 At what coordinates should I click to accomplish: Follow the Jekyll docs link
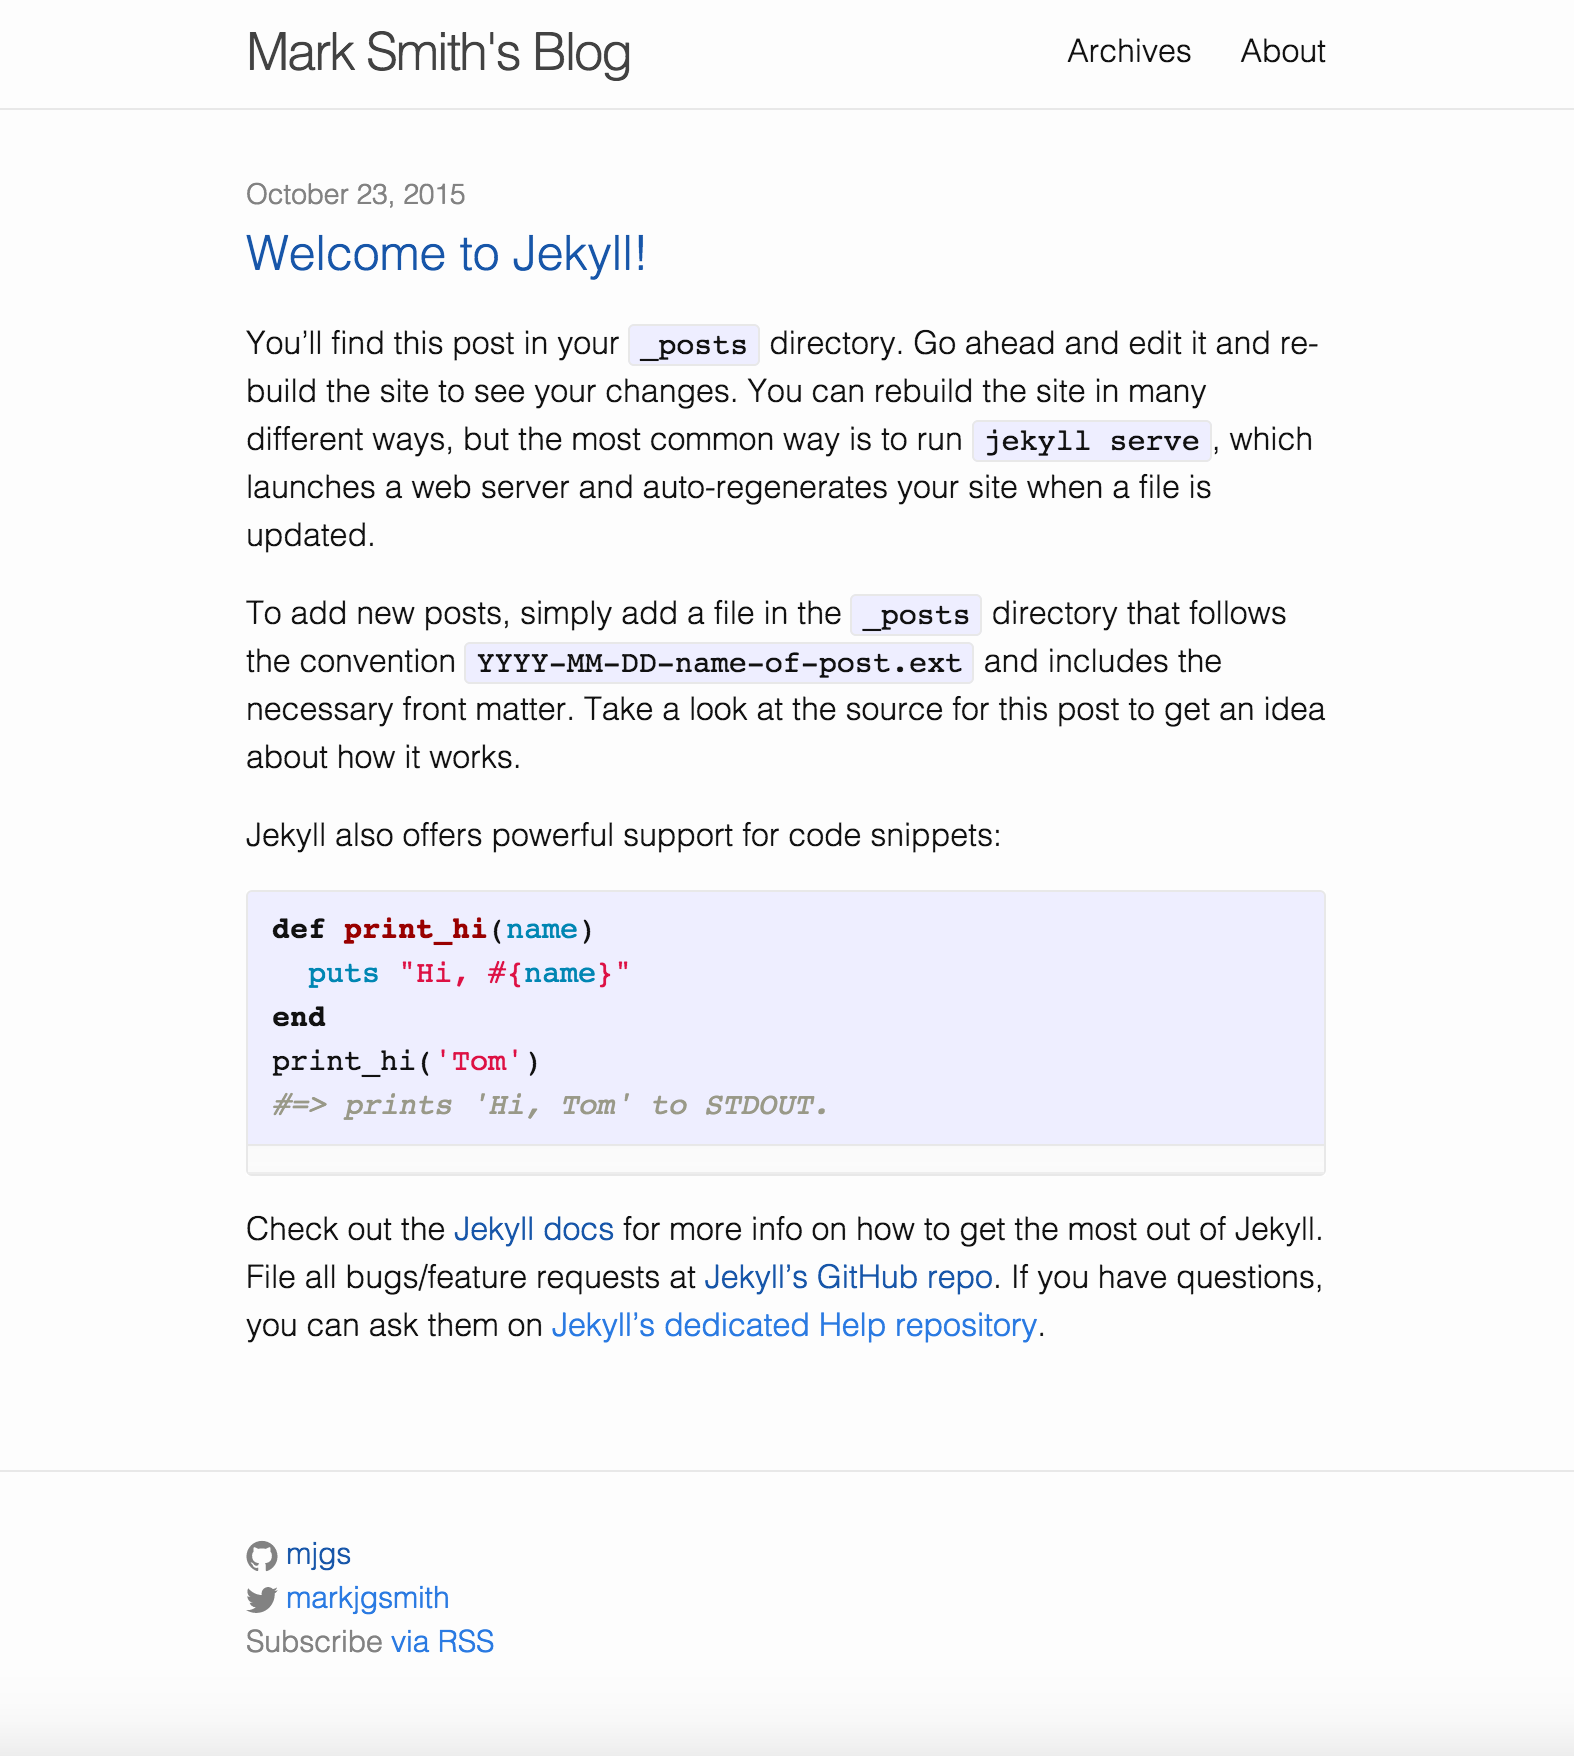(x=534, y=1229)
